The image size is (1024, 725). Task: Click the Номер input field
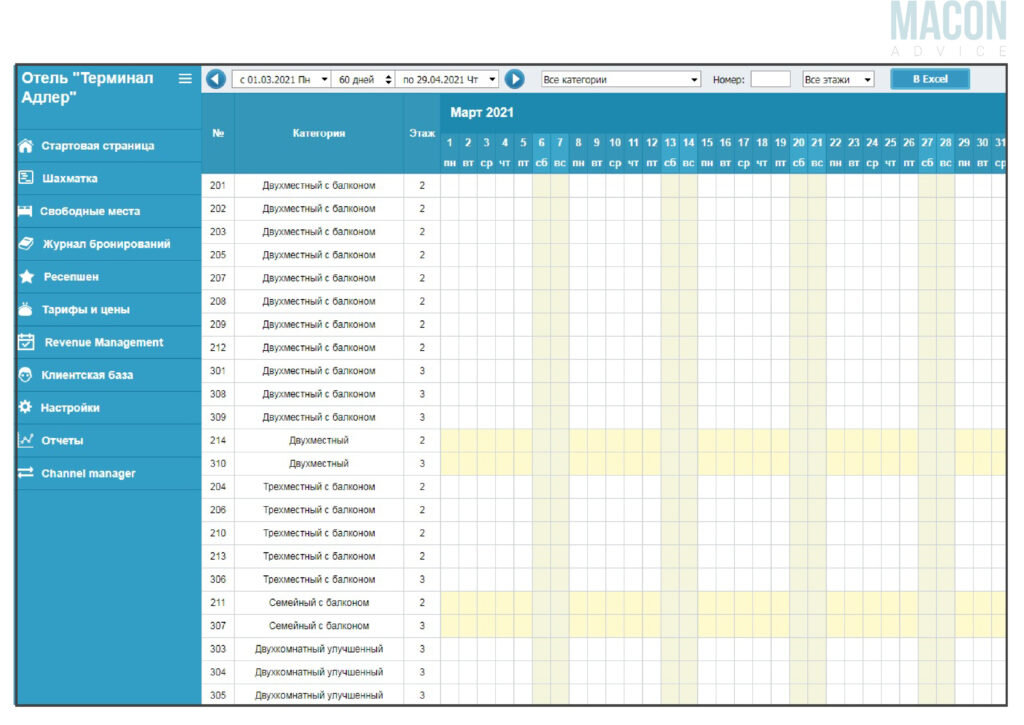tap(771, 79)
